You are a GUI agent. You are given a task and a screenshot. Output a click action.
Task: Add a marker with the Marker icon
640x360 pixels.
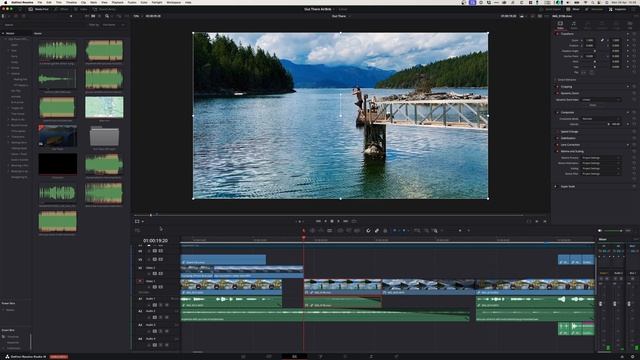point(404,231)
